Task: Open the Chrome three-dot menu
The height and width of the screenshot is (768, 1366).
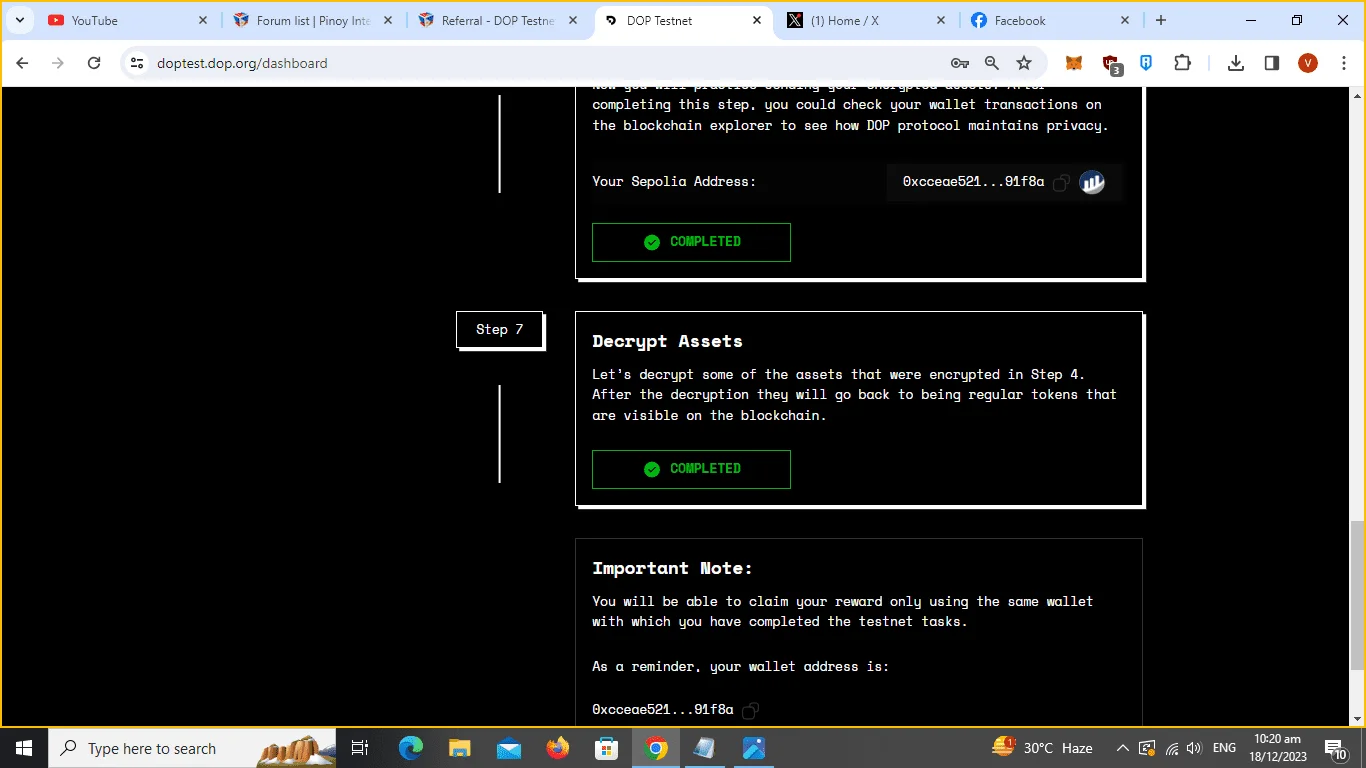Action: click(1342, 63)
